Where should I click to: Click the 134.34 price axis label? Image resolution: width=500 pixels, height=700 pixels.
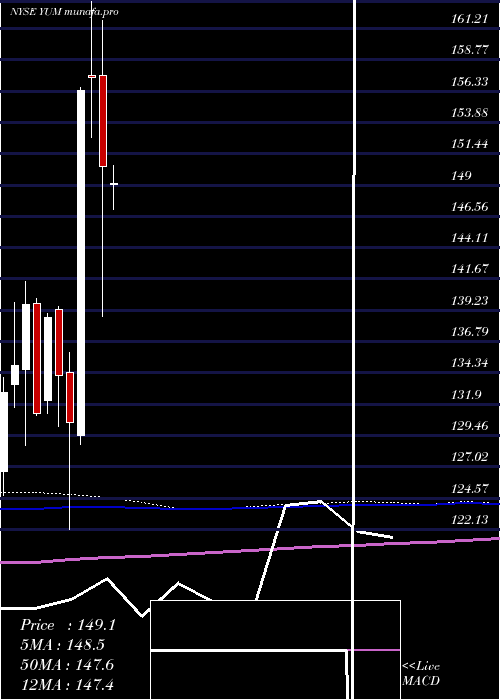(469, 362)
